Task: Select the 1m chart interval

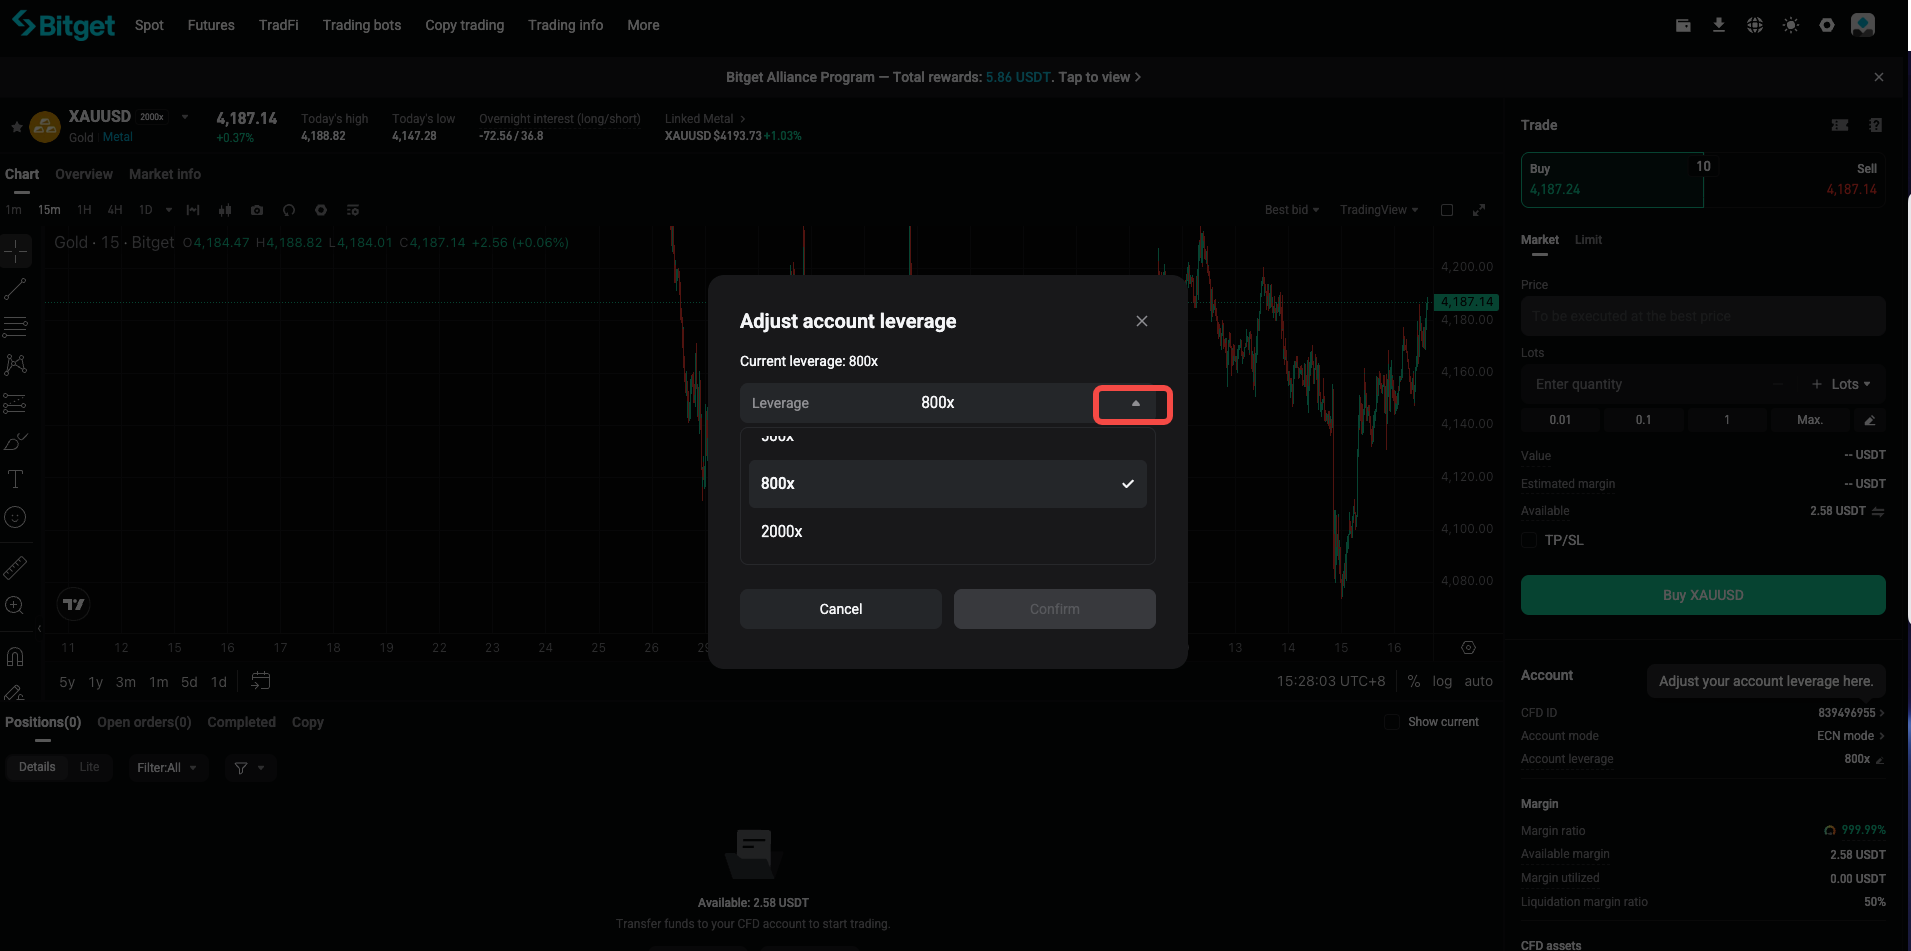Action: [13, 210]
